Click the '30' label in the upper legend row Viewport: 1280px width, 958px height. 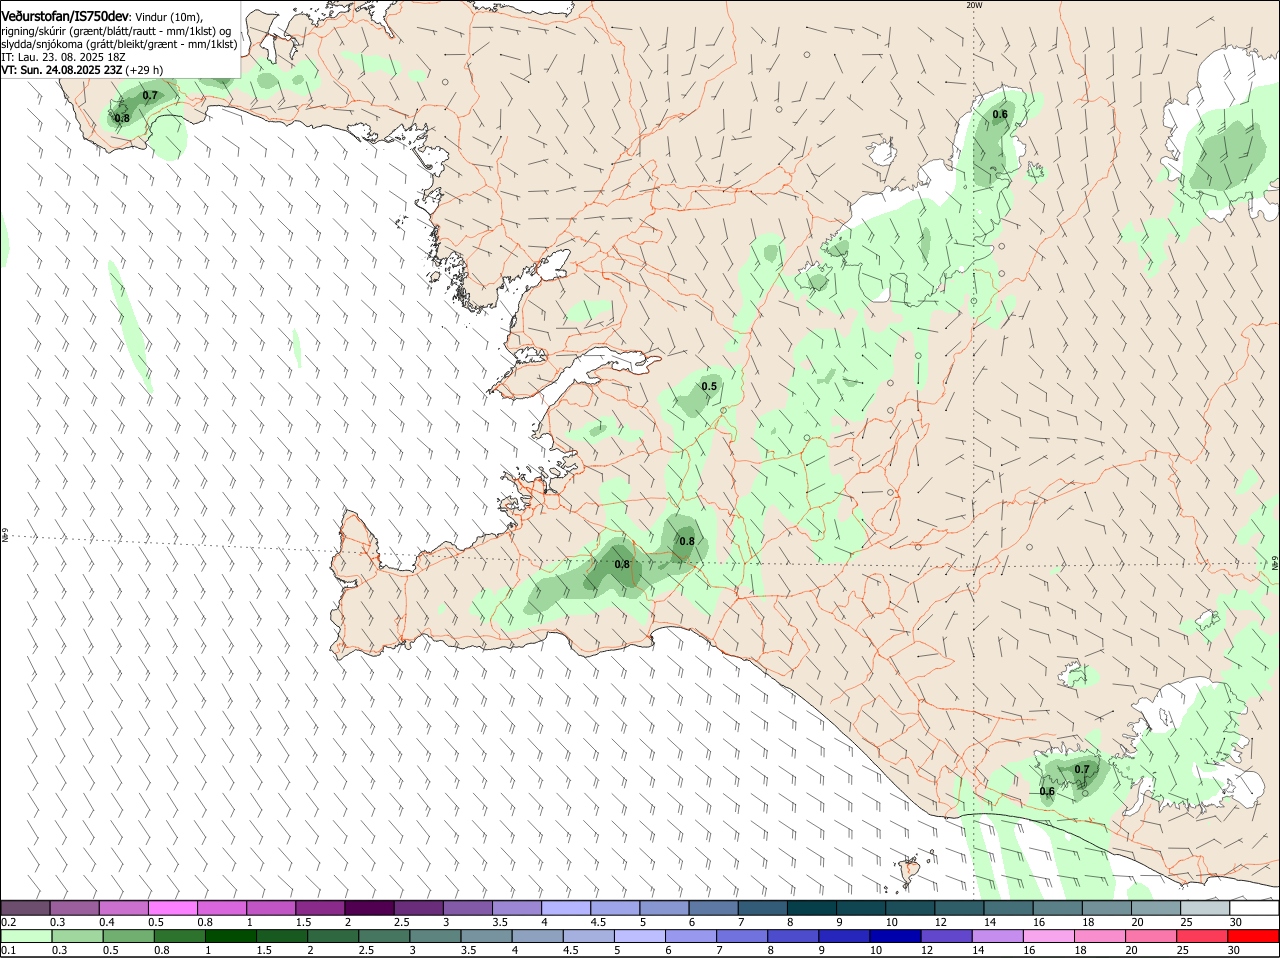1236,921
